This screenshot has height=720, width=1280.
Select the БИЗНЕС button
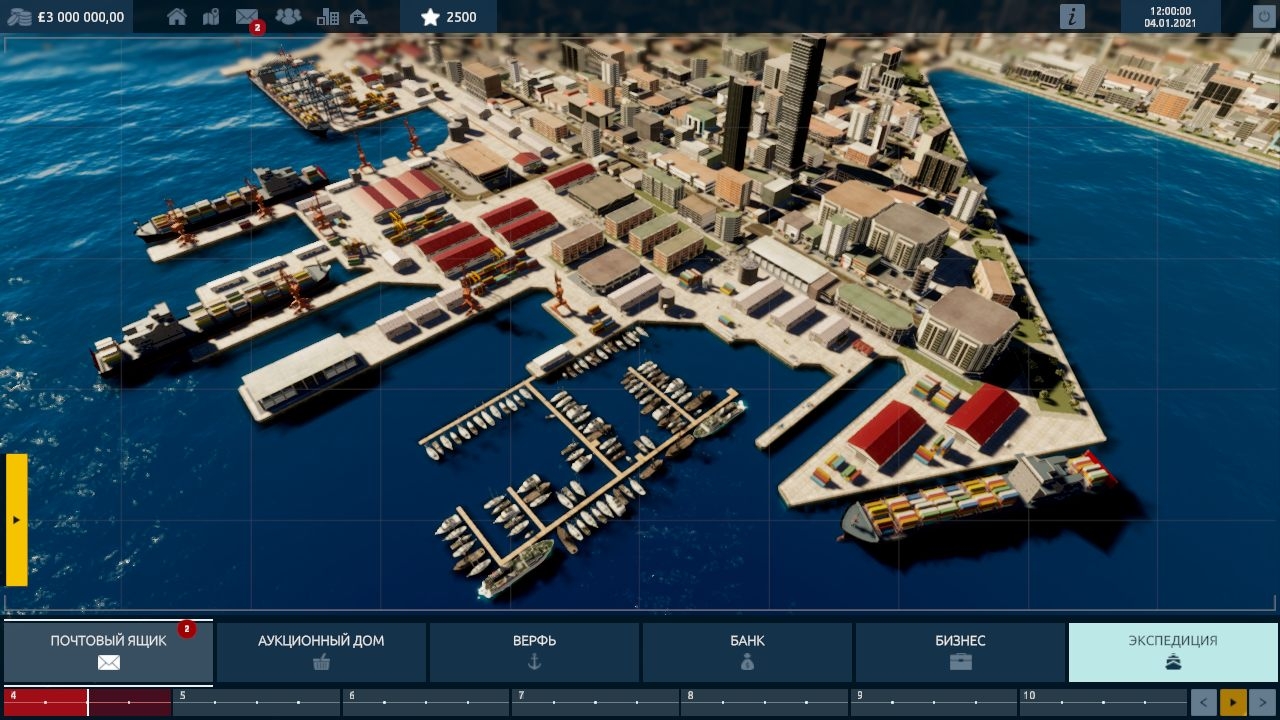tap(960, 652)
